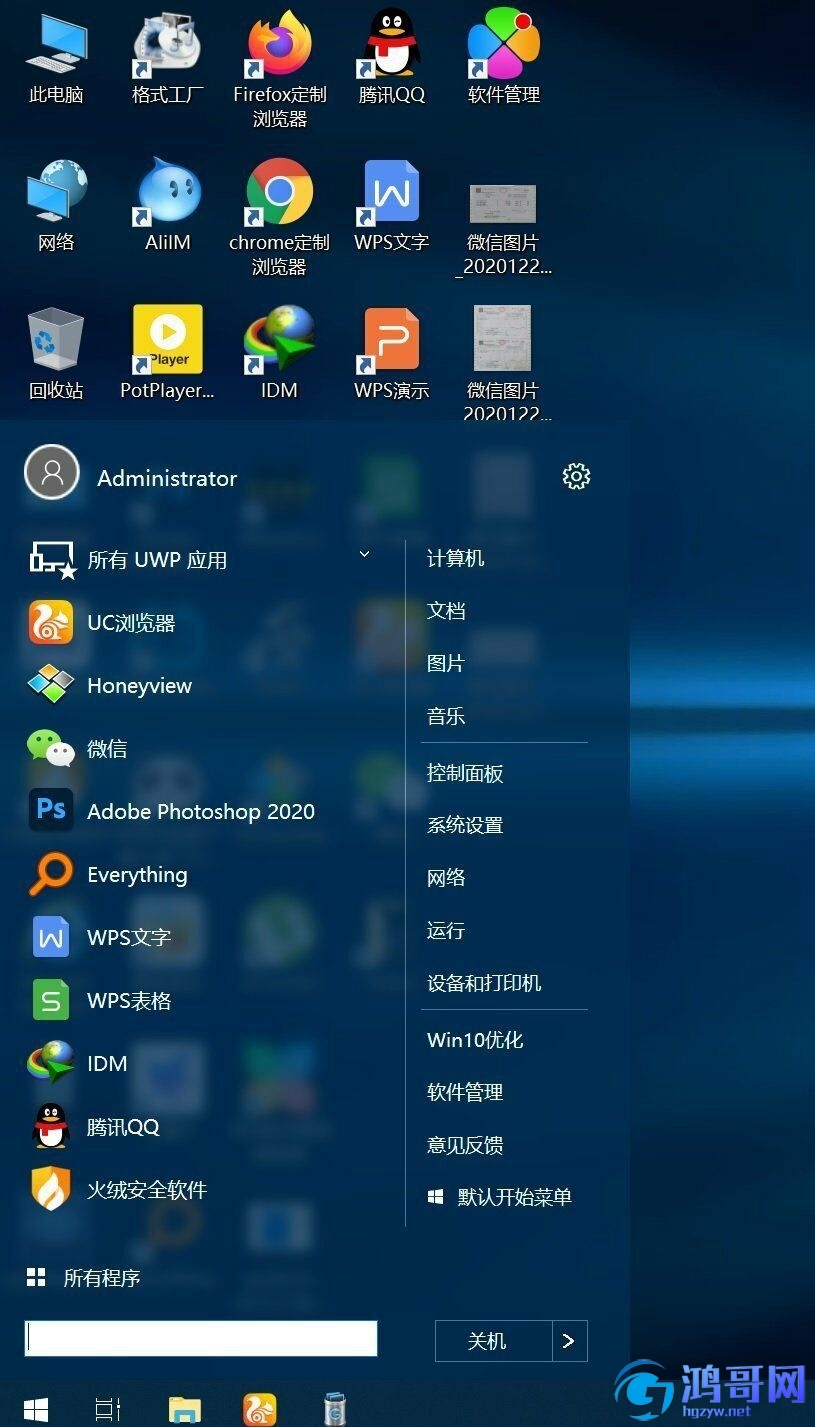Open 网络 desktop icon

pyautogui.click(x=56, y=206)
